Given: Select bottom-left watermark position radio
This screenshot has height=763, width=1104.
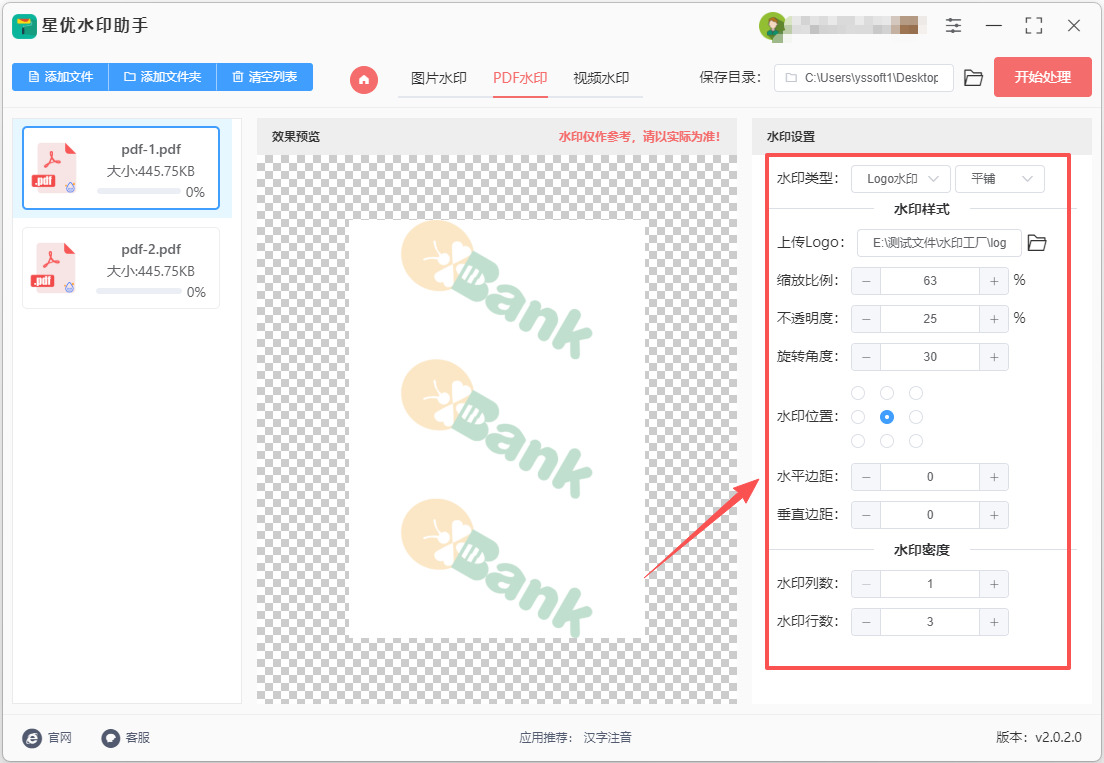Looking at the screenshot, I should pyautogui.click(x=858, y=441).
